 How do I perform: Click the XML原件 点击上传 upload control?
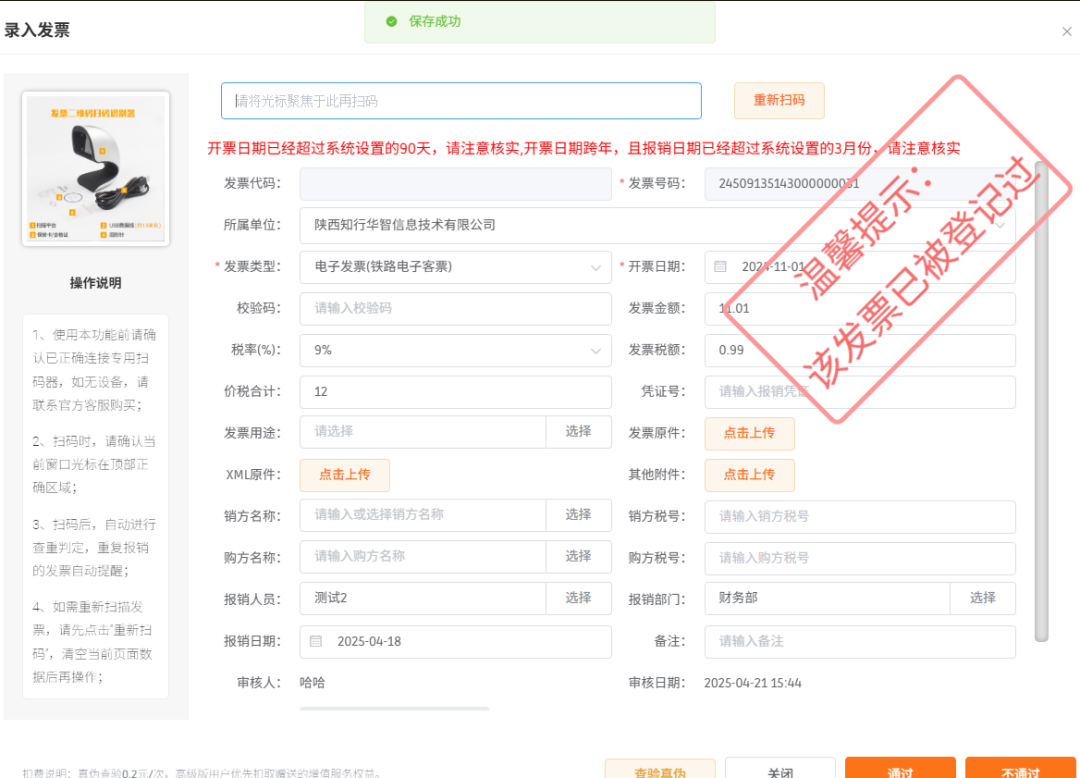pos(344,475)
